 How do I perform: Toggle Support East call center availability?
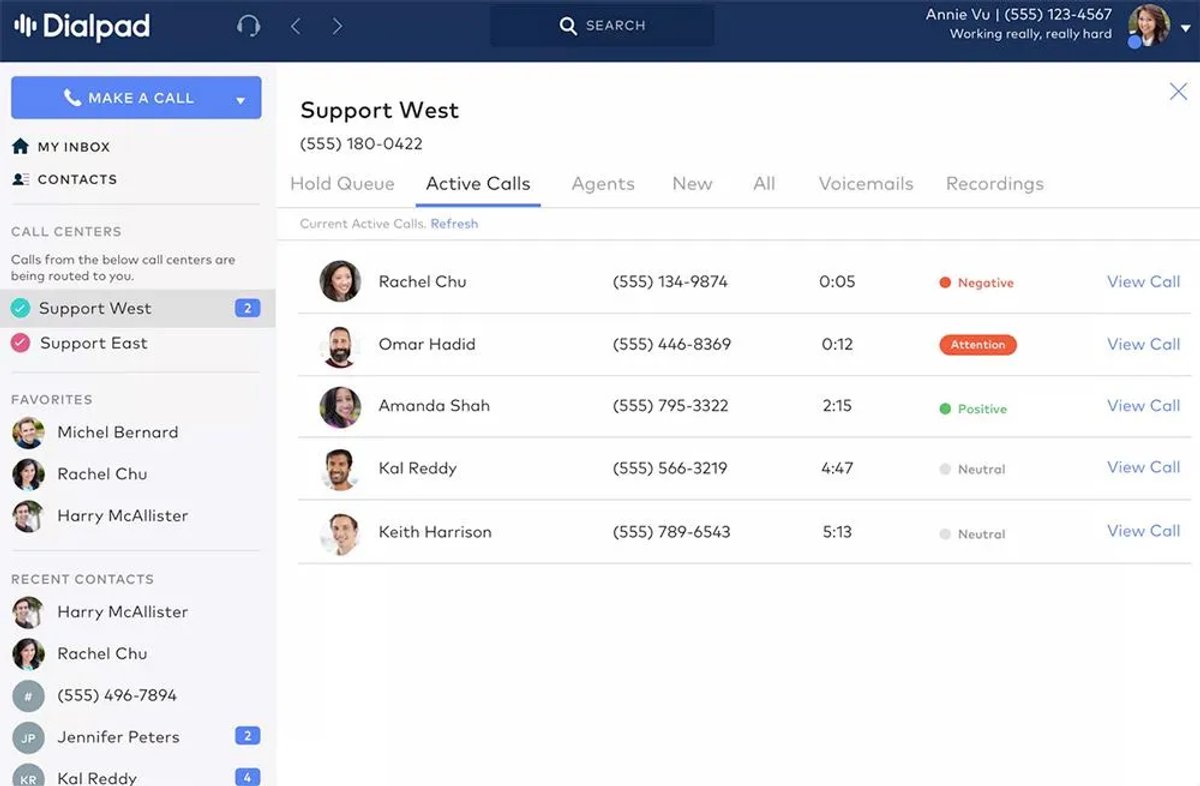point(20,343)
